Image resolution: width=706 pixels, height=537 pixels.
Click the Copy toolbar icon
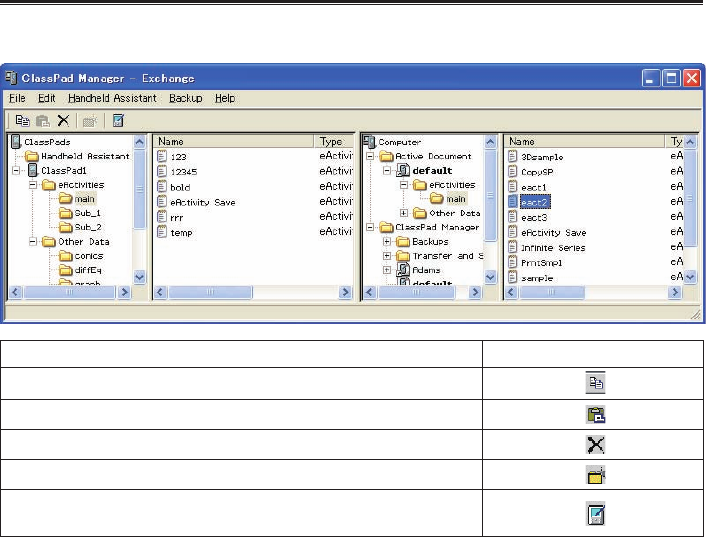coord(23,121)
